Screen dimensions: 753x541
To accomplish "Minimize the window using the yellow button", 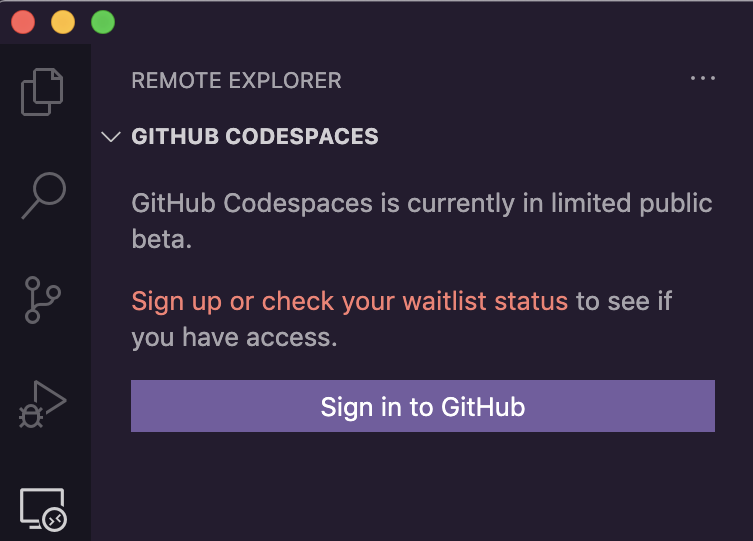I will (x=63, y=21).
